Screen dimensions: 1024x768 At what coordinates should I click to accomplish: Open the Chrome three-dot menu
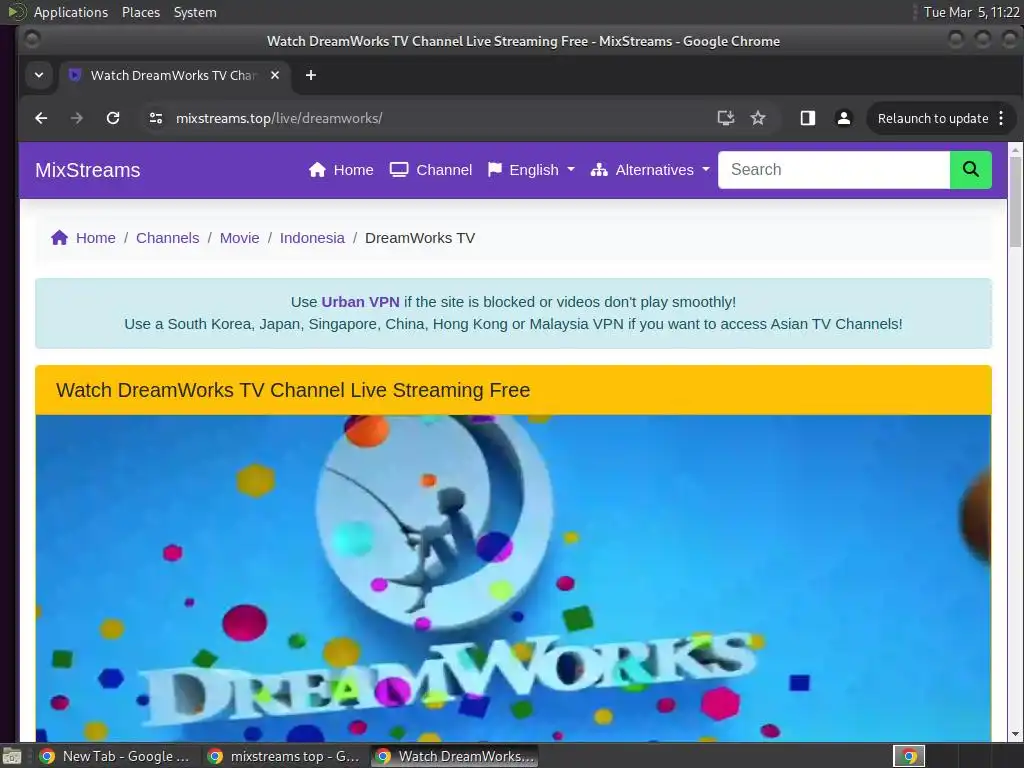pos(1001,118)
